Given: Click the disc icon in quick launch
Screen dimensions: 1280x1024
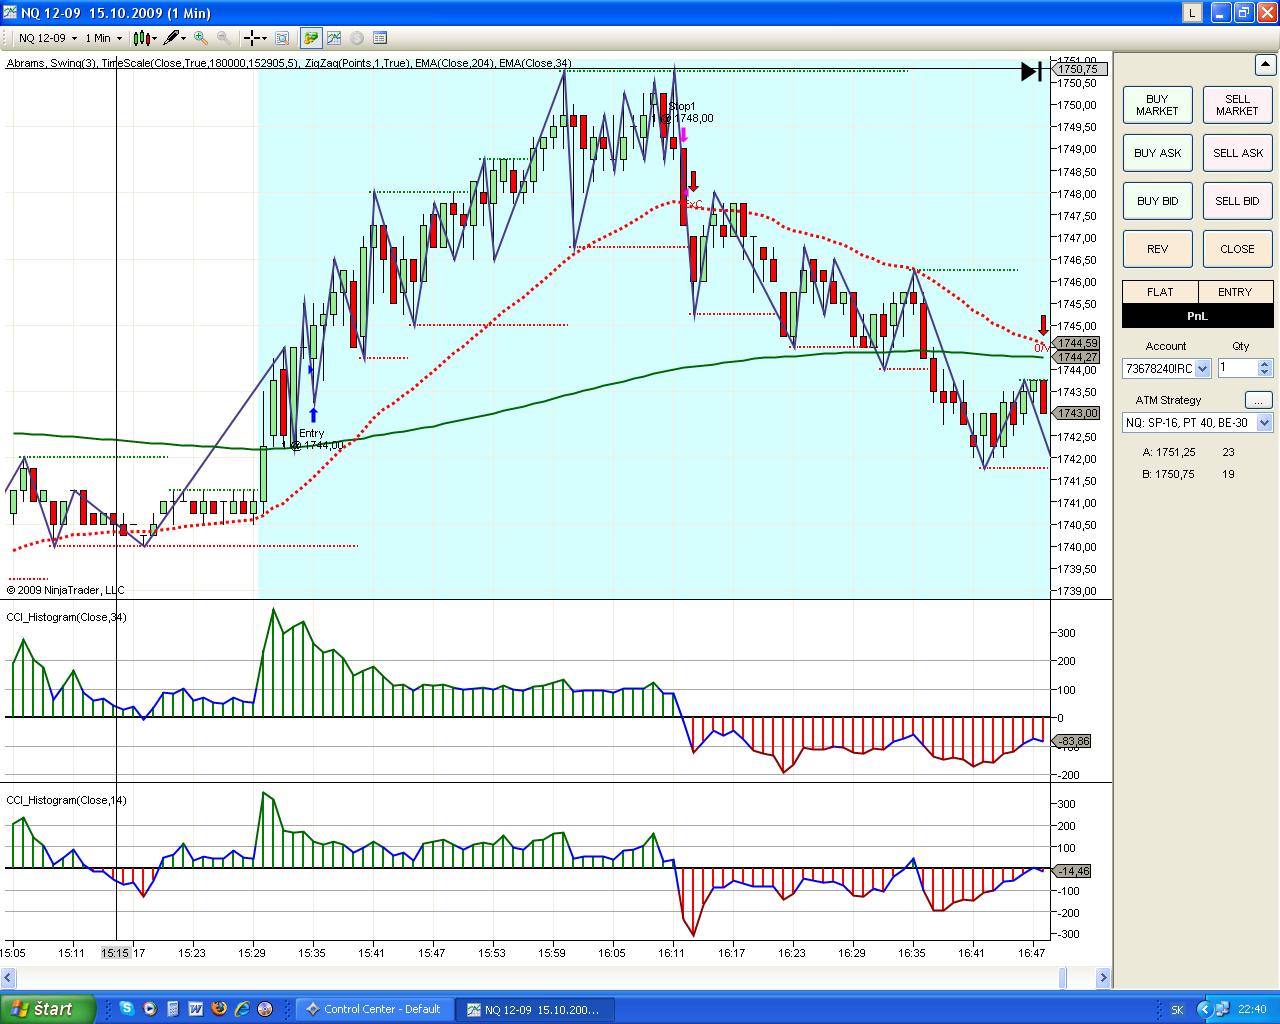Looking at the screenshot, I should [x=266, y=1009].
